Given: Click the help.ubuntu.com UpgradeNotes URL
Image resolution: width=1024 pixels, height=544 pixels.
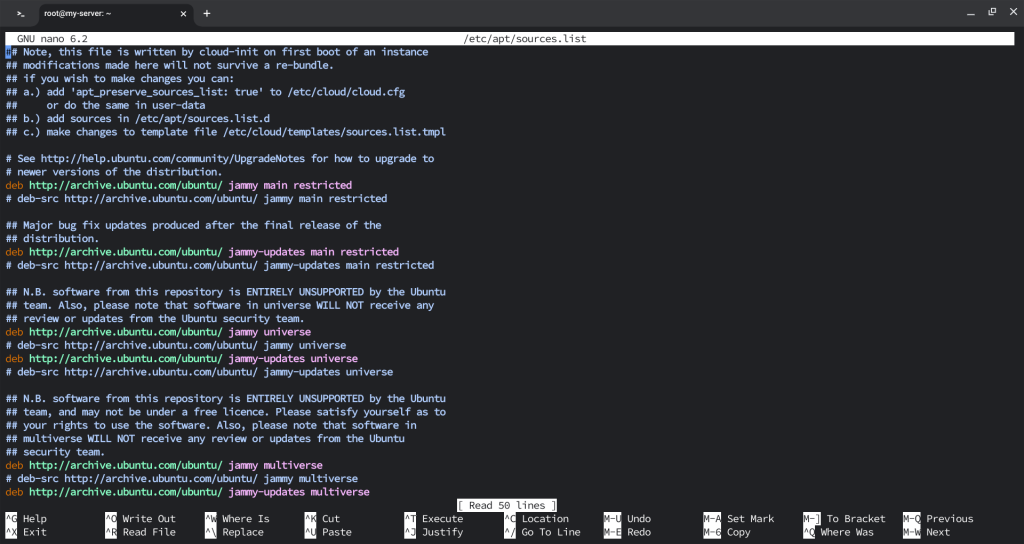Looking at the screenshot, I should 173,159.
